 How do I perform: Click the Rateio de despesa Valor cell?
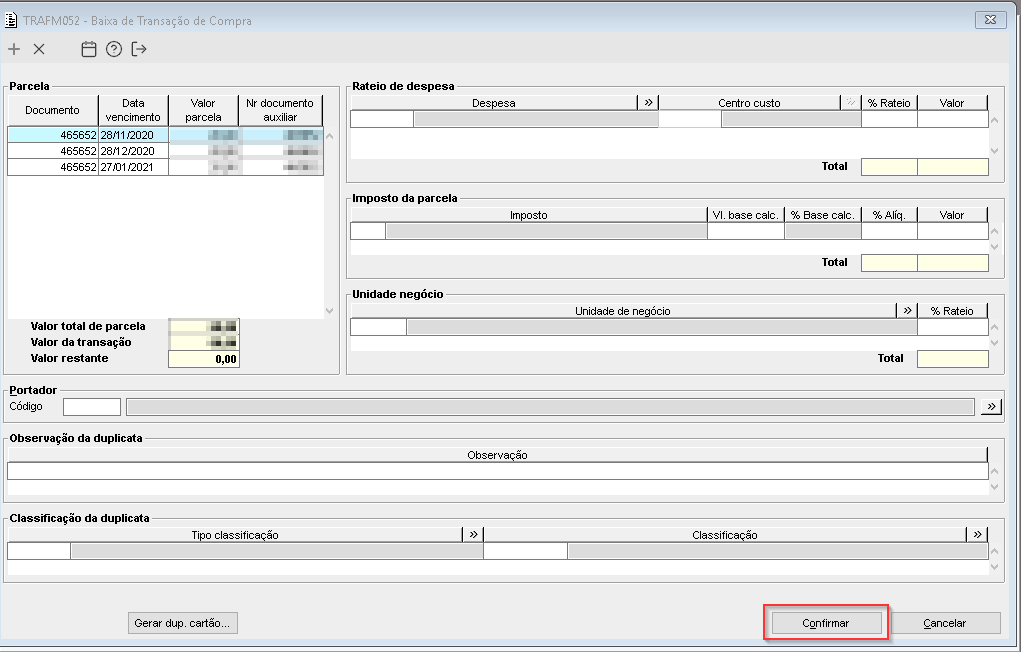[x=953, y=119]
